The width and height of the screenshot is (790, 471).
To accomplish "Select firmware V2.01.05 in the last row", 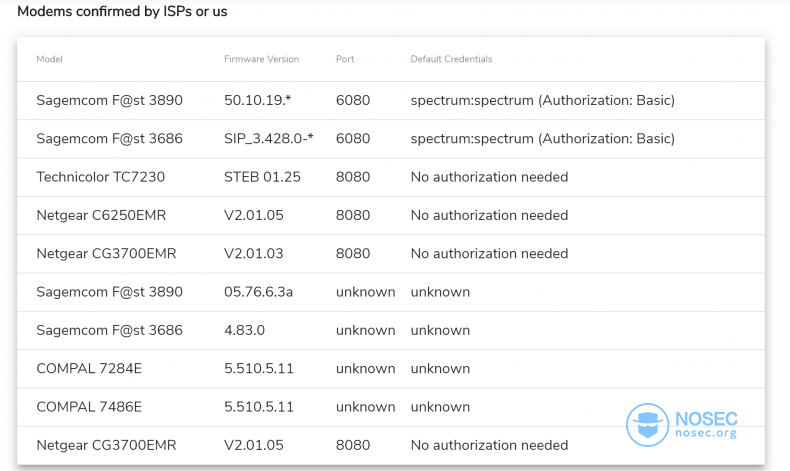I will [254, 445].
